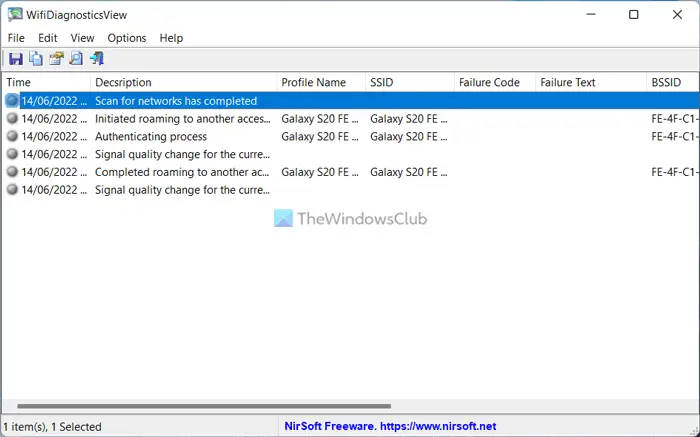Screen dimensions: 700x437
Task: Open the Properties toolbar icon
Action: coord(56,59)
